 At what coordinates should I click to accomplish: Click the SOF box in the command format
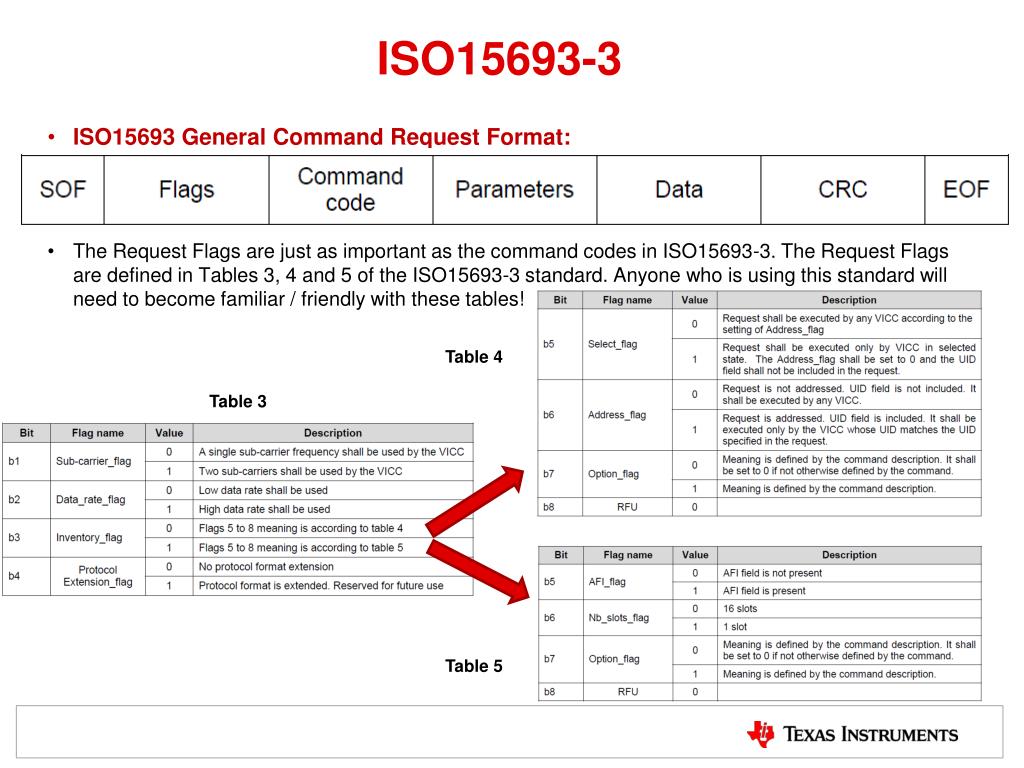click(x=61, y=189)
